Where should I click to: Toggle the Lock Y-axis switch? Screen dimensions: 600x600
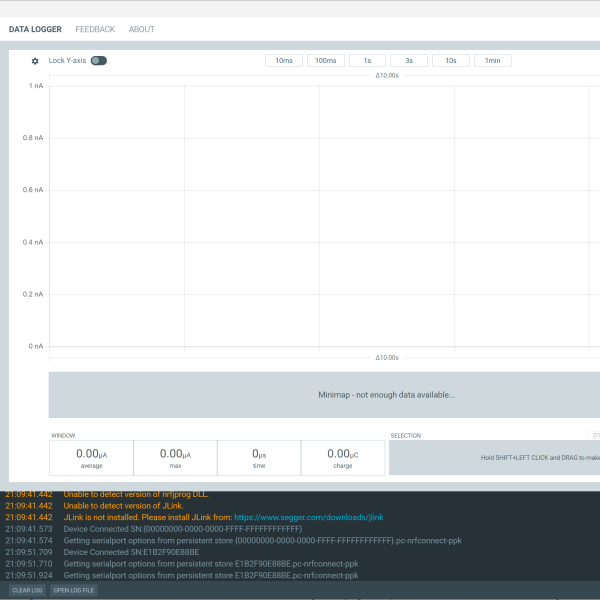98,61
